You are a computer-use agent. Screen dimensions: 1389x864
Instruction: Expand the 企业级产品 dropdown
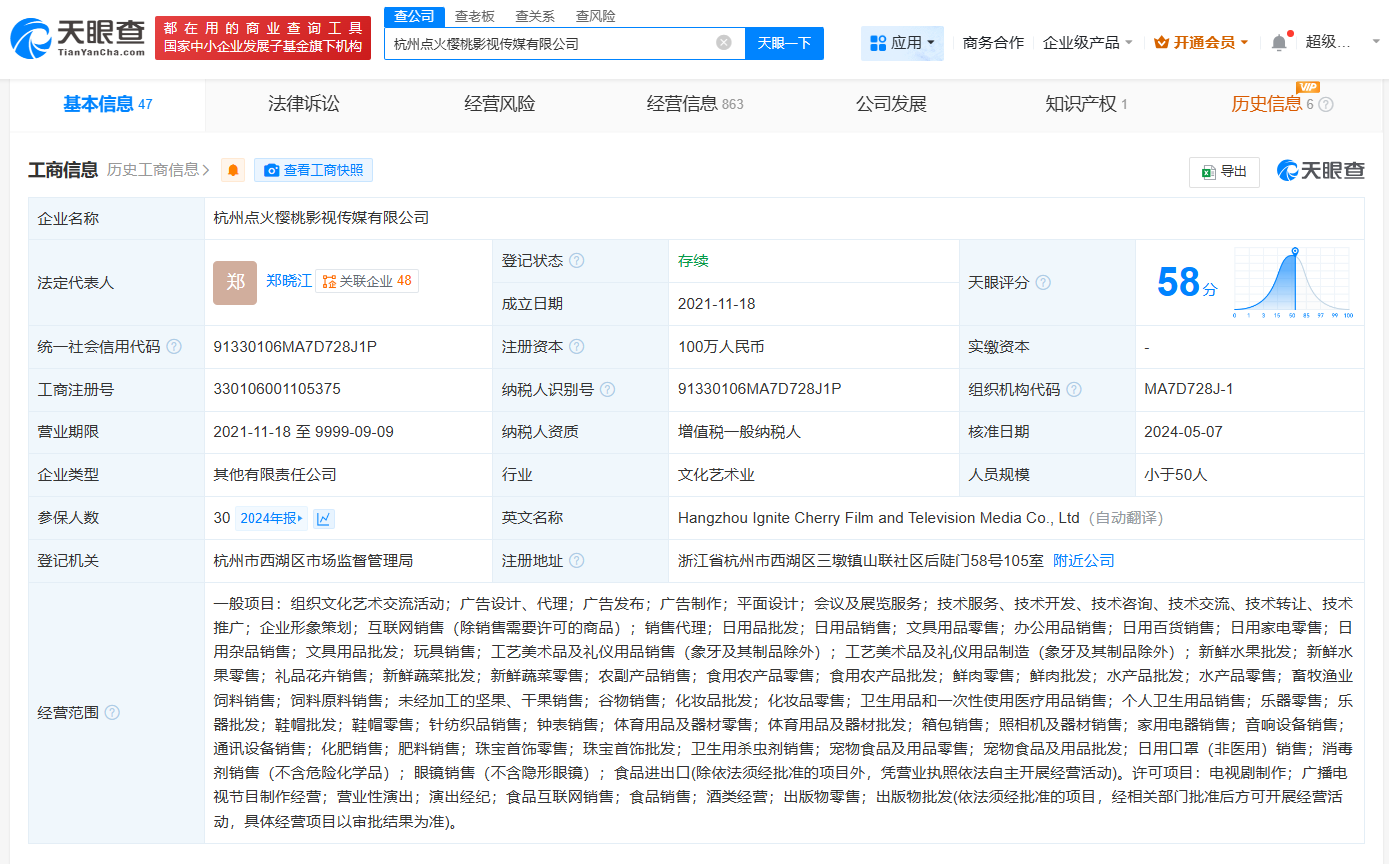pos(1087,43)
